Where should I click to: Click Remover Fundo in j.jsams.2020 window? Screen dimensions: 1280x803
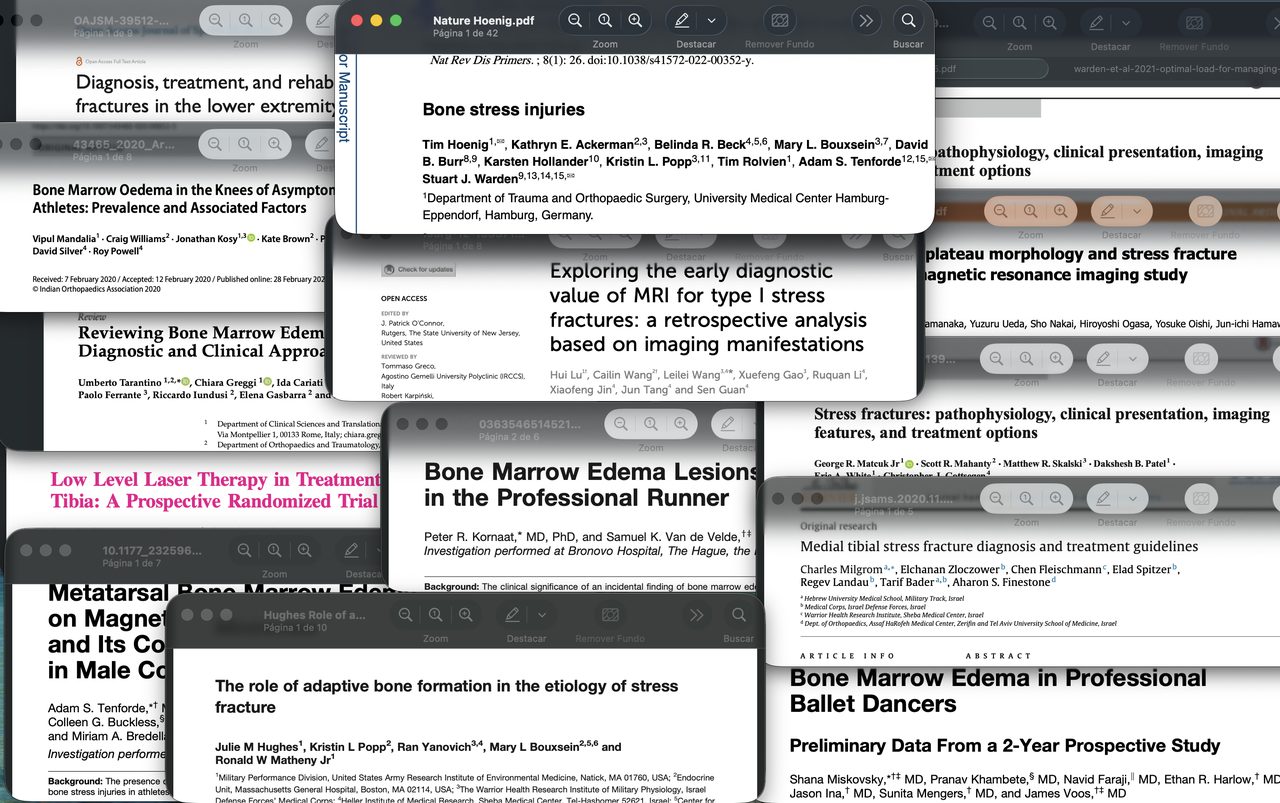[1200, 498]
